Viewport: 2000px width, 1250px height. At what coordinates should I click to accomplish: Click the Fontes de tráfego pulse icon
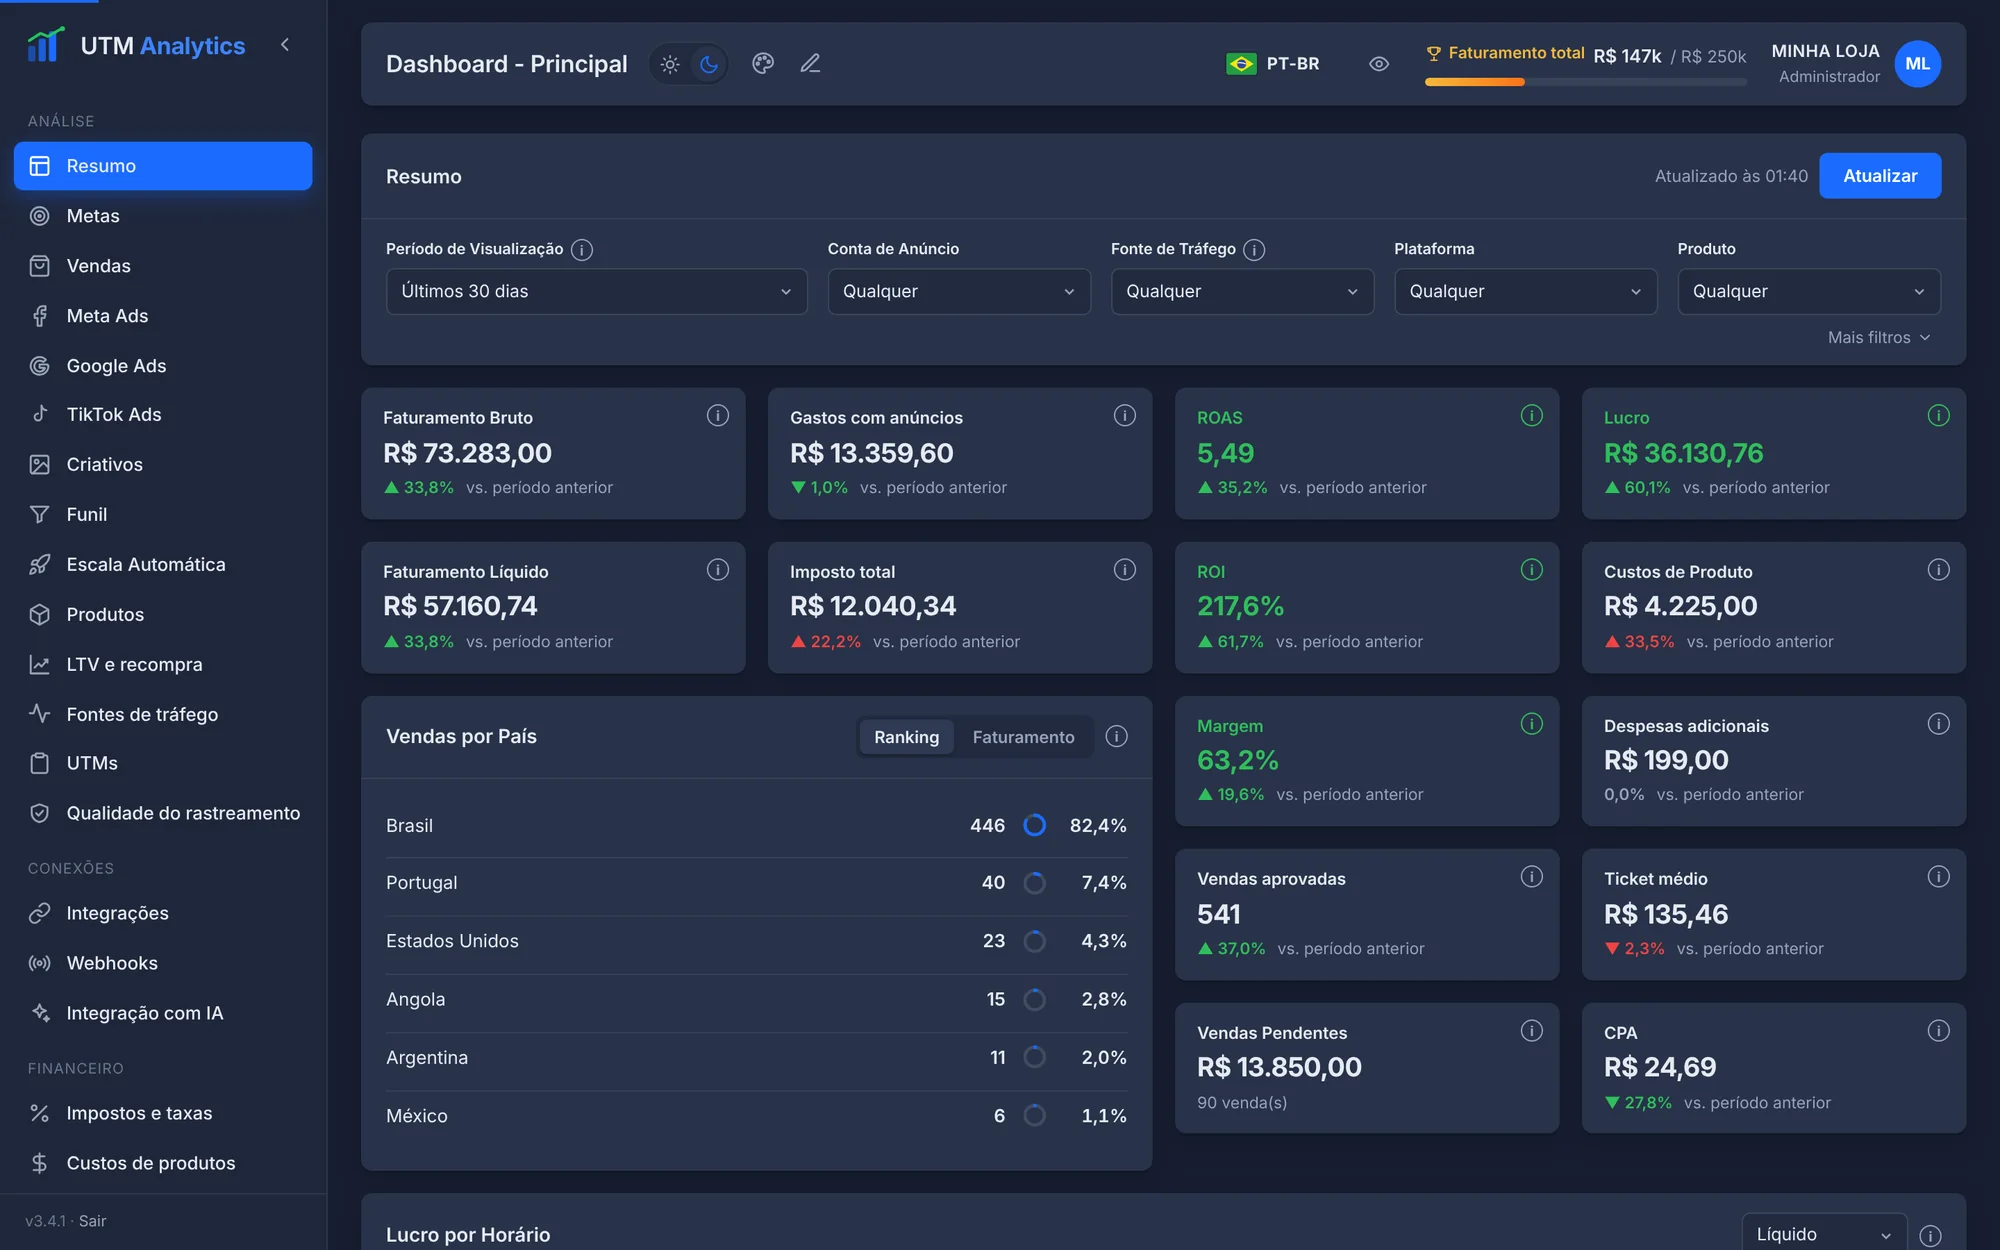pyautogui.click(x=40, y=714)
